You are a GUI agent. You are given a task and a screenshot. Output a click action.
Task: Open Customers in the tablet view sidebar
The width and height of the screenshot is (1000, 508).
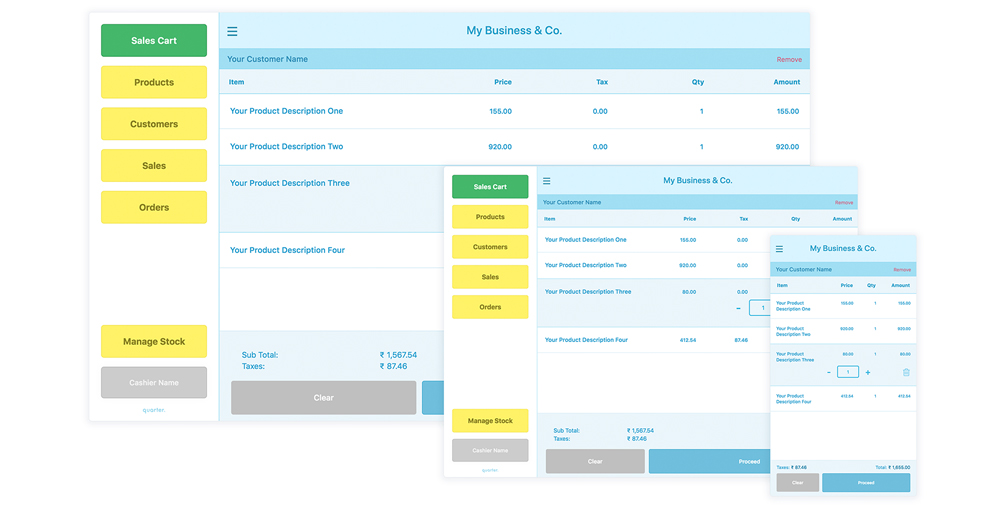490,247
